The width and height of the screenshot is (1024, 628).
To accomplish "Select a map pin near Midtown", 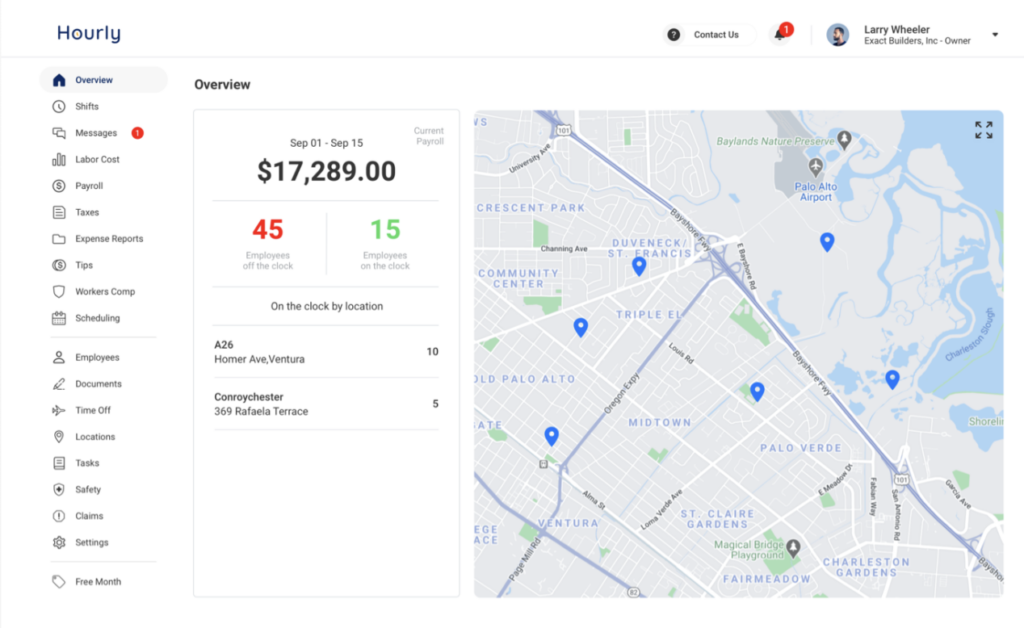I will click(x=757, y=392).
